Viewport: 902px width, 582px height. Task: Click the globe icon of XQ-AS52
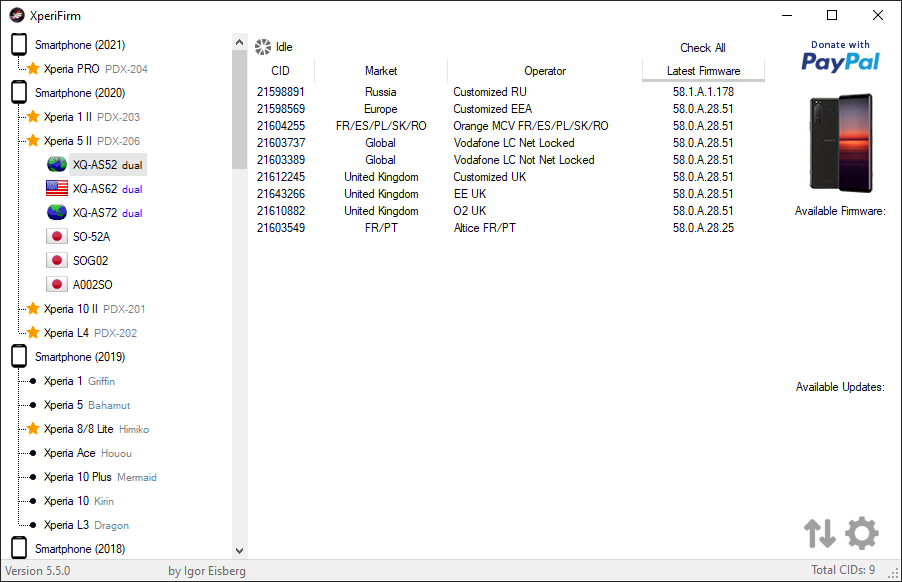pos(56,165)
